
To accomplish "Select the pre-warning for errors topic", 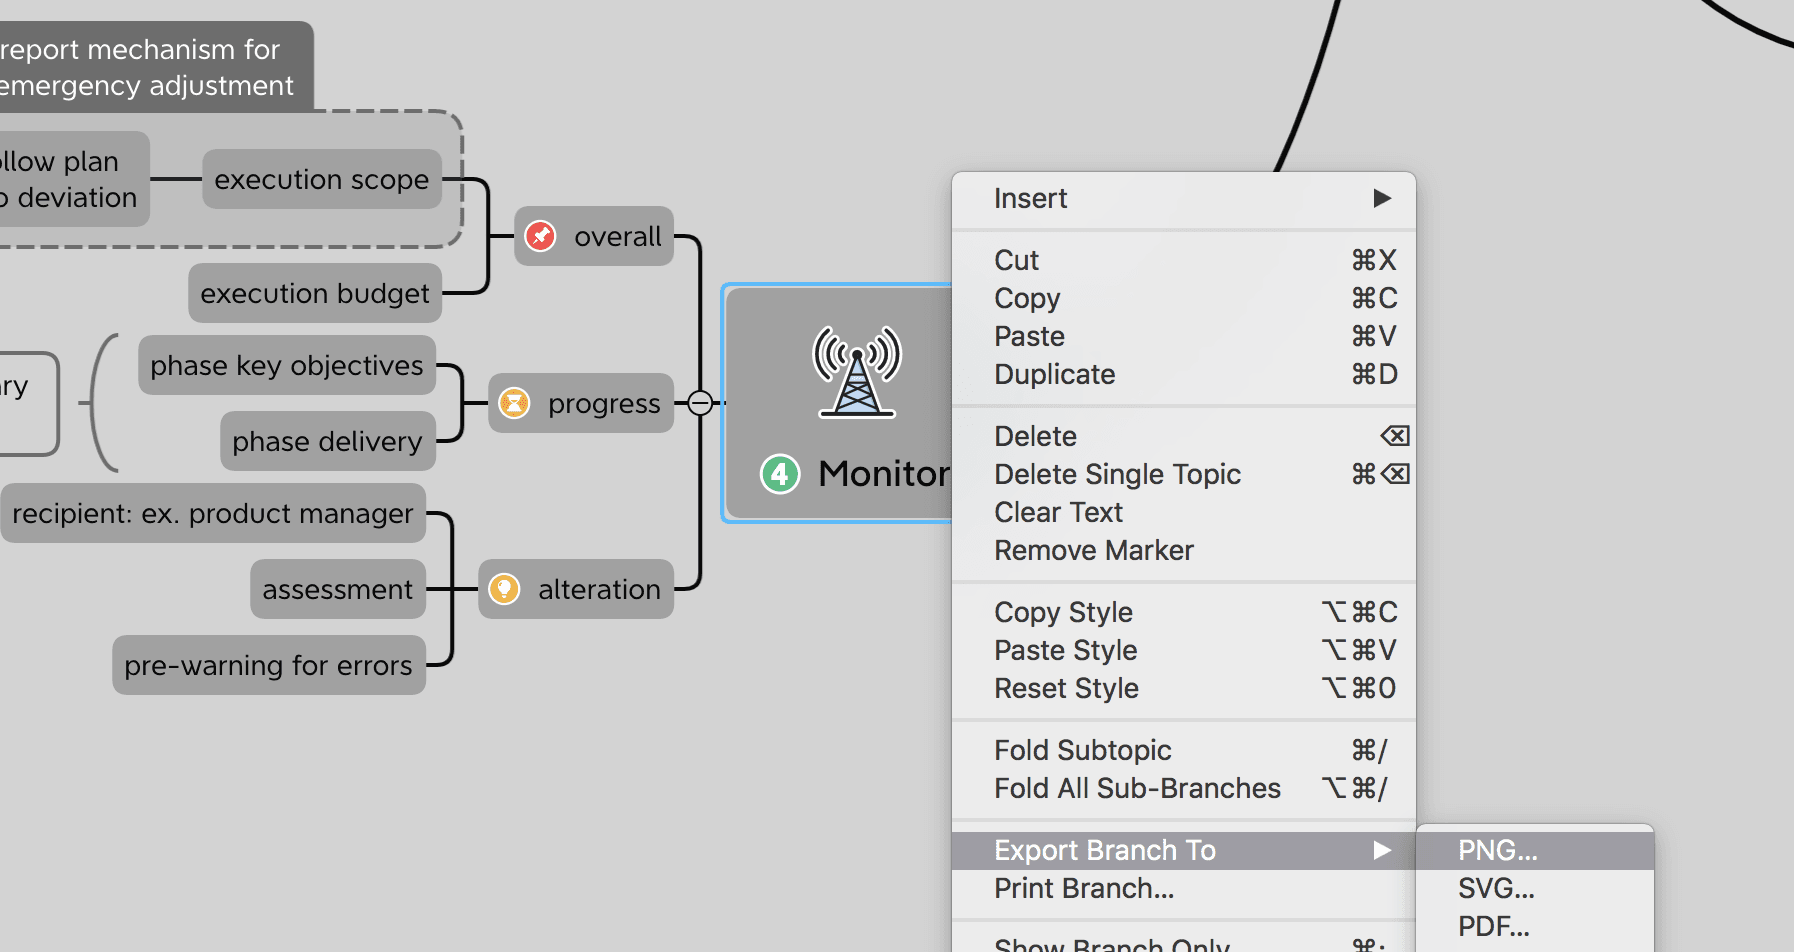I will pyautogui.click(x=269, y=665).
